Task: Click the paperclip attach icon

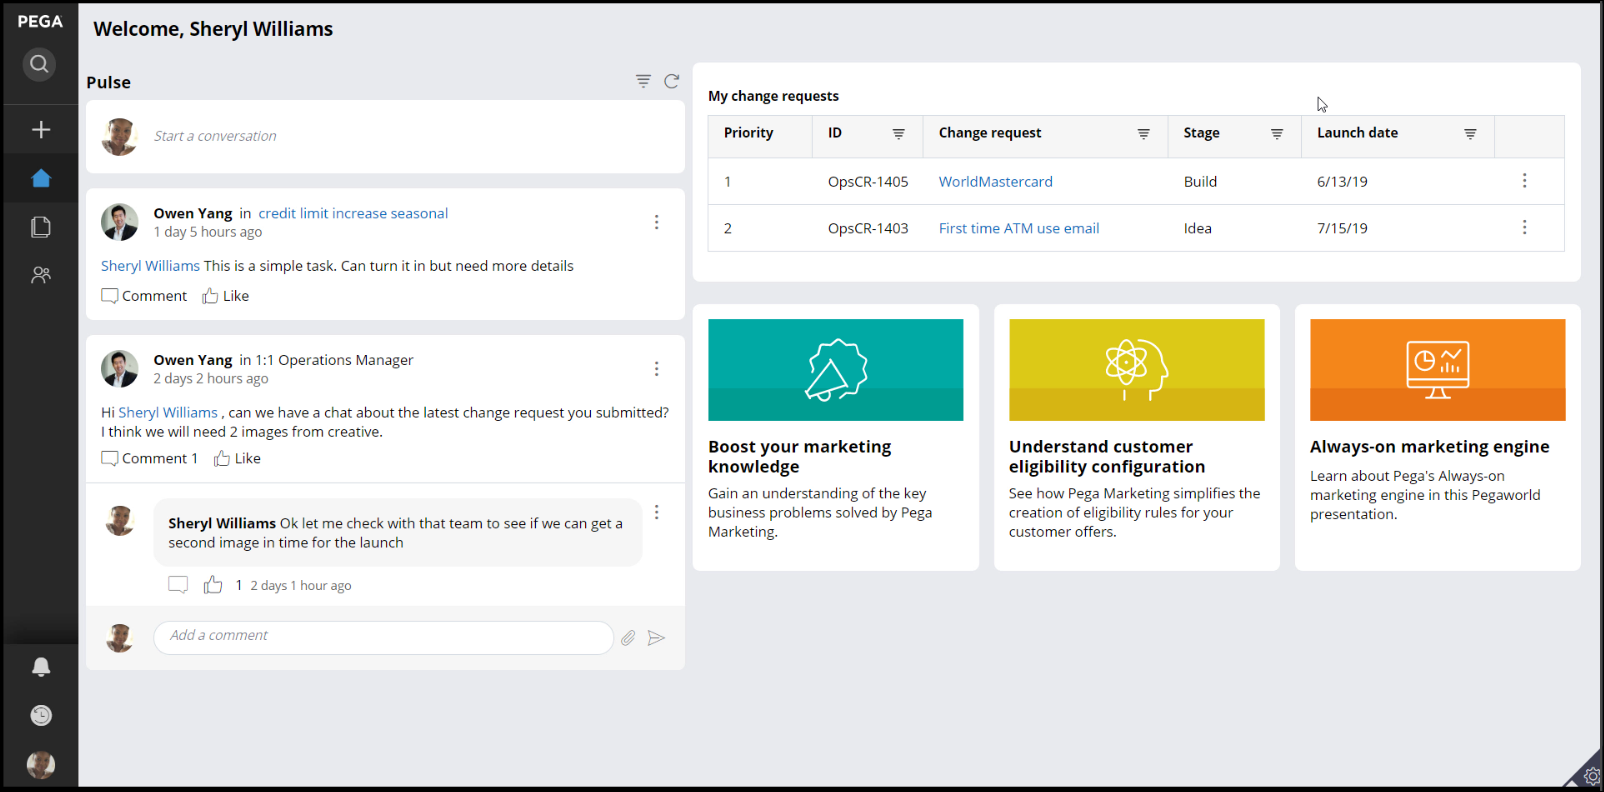Action: [x=628, y=638]
